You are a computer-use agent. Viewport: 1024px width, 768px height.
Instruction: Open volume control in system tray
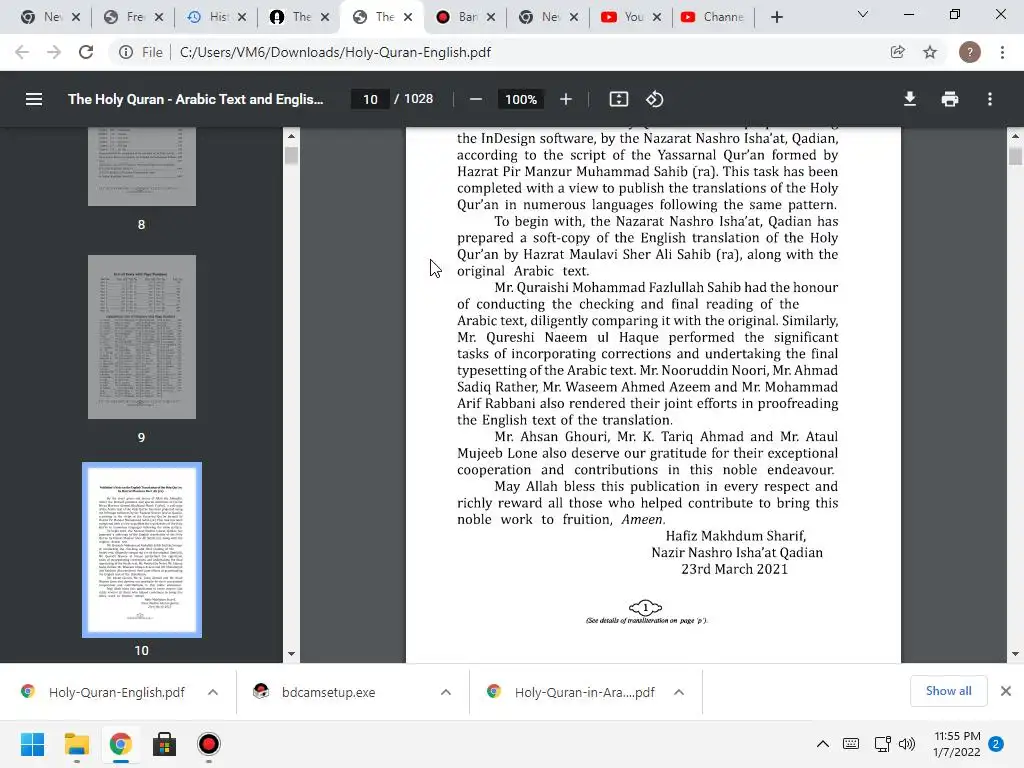[906, 744]
